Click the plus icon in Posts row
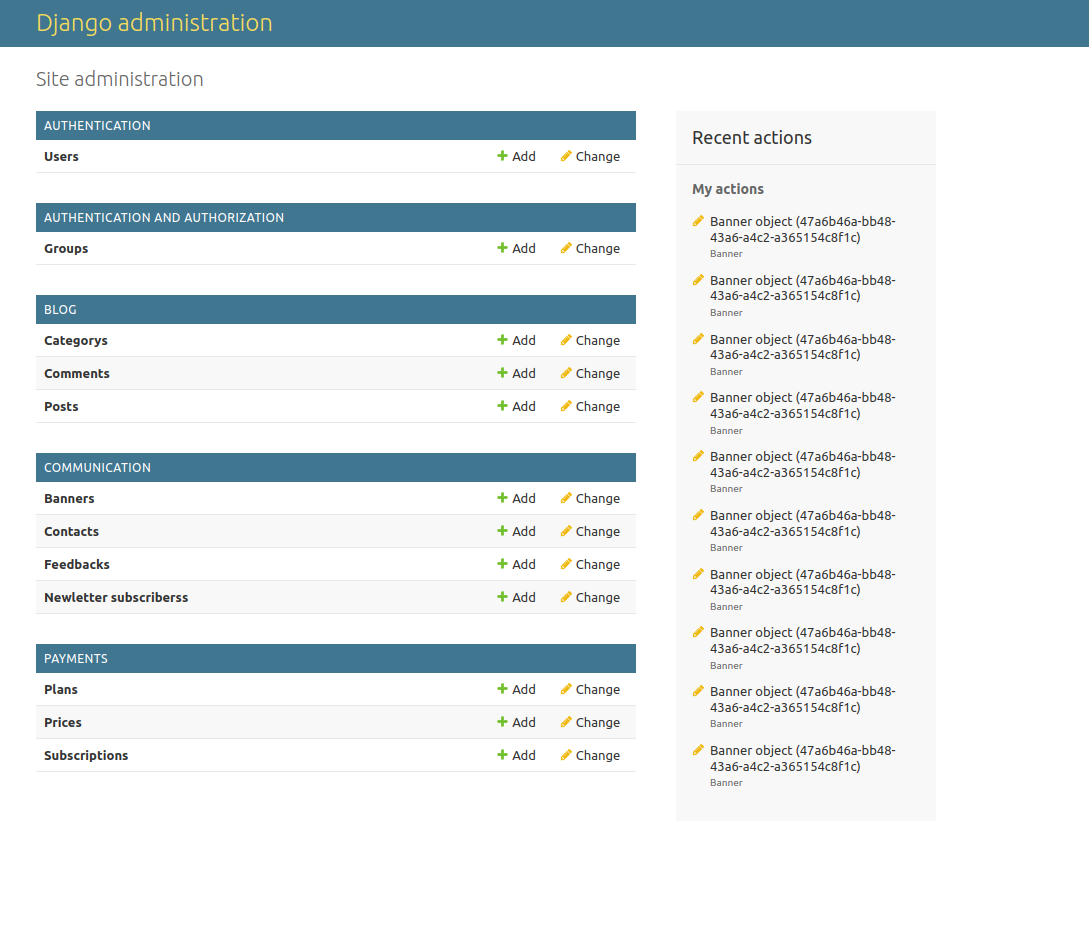 pyautogui.click(x=503, y=406)
